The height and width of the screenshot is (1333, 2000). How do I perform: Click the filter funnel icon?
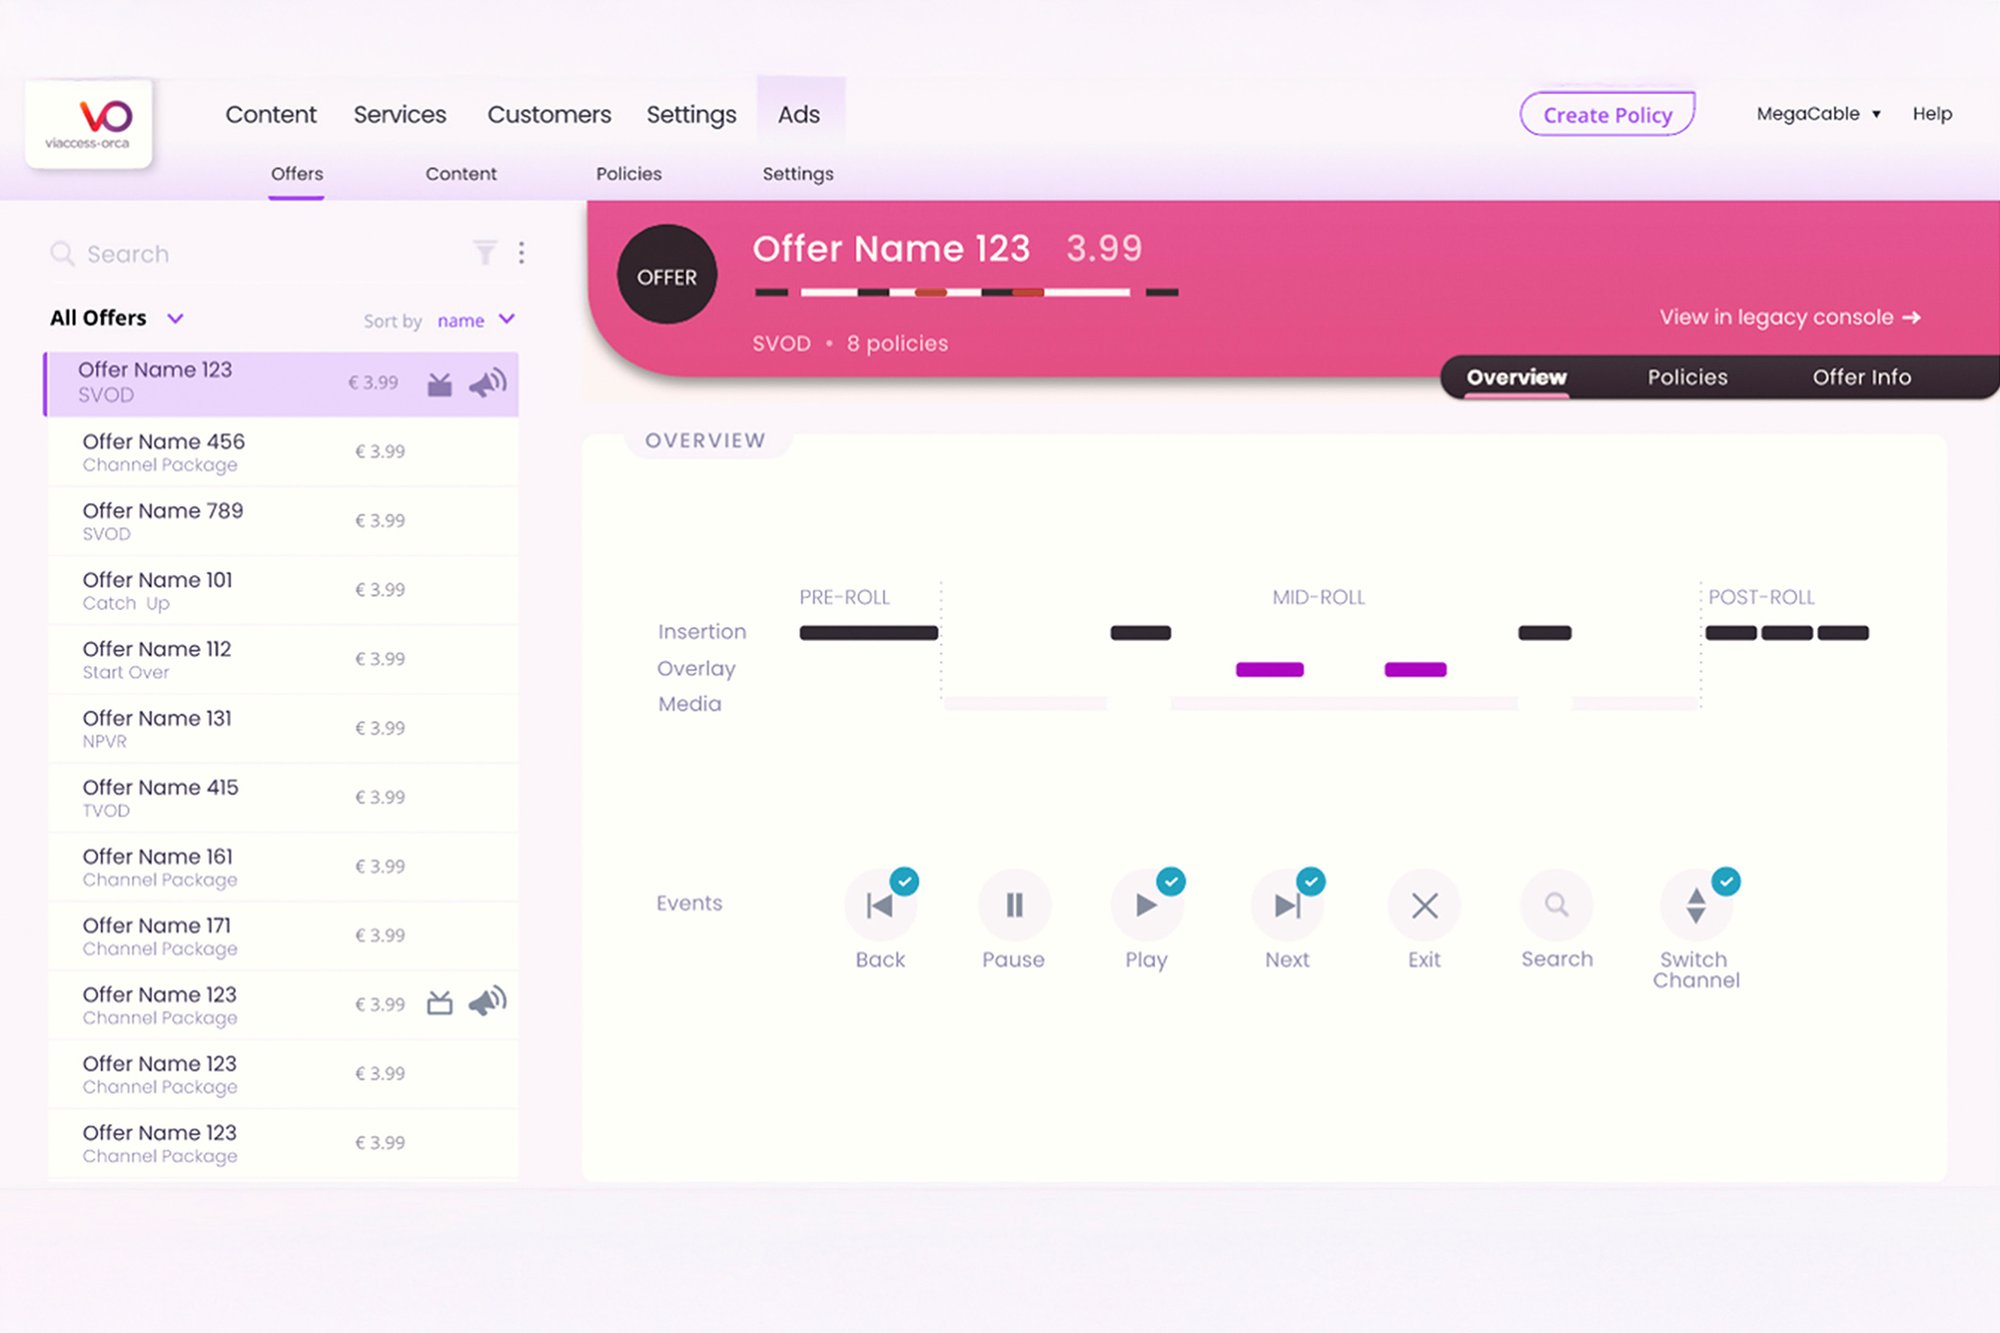pos(485,253)
